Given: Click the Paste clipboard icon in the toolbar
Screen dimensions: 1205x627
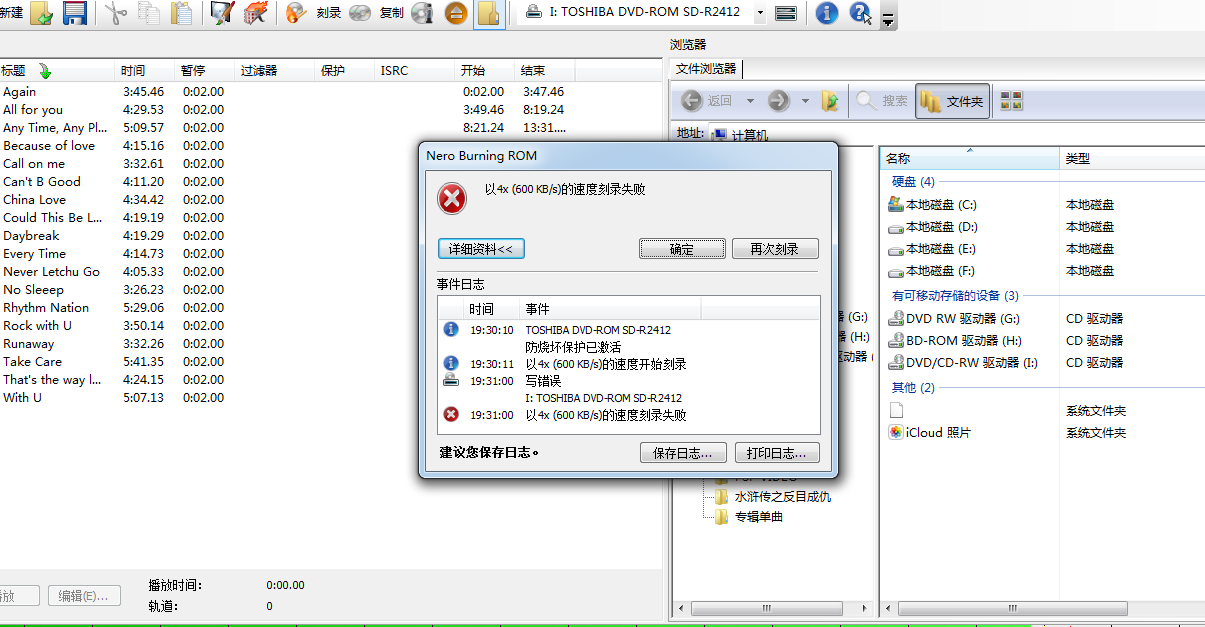Looking at the screenshot, I should (x=181, y=13).
